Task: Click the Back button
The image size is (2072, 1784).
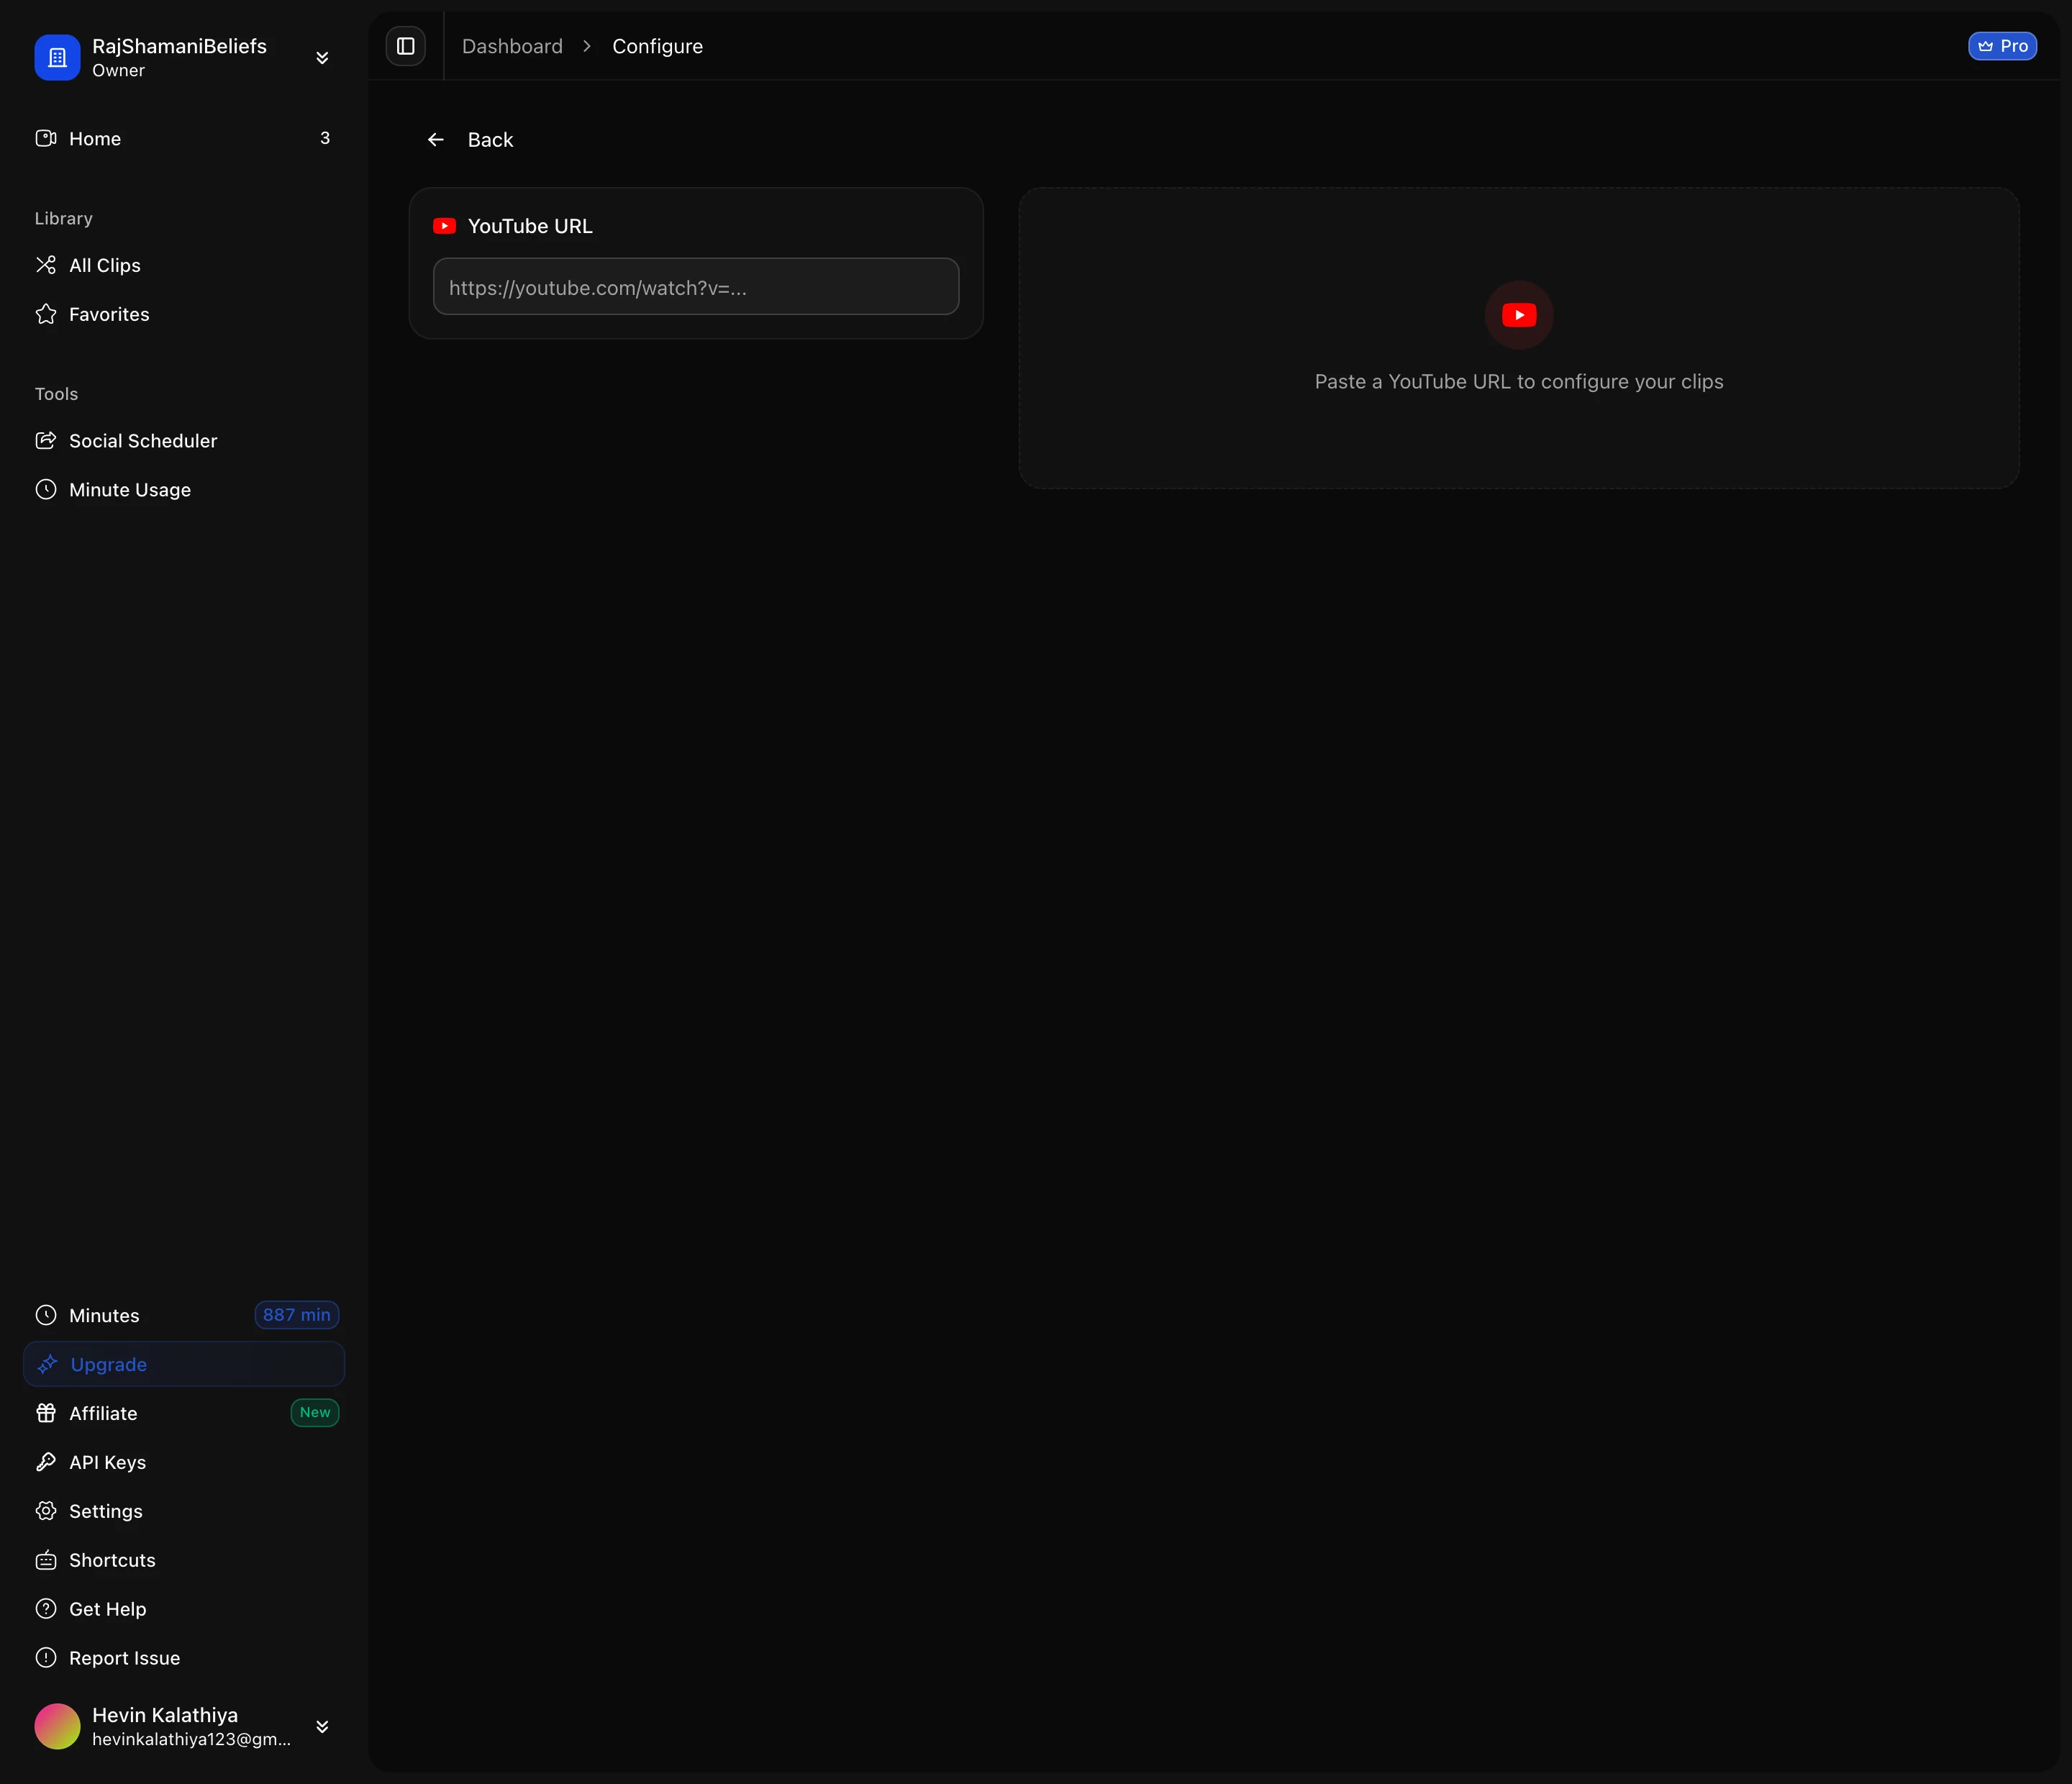Action: pyautogui.click(x=470, y=140)
